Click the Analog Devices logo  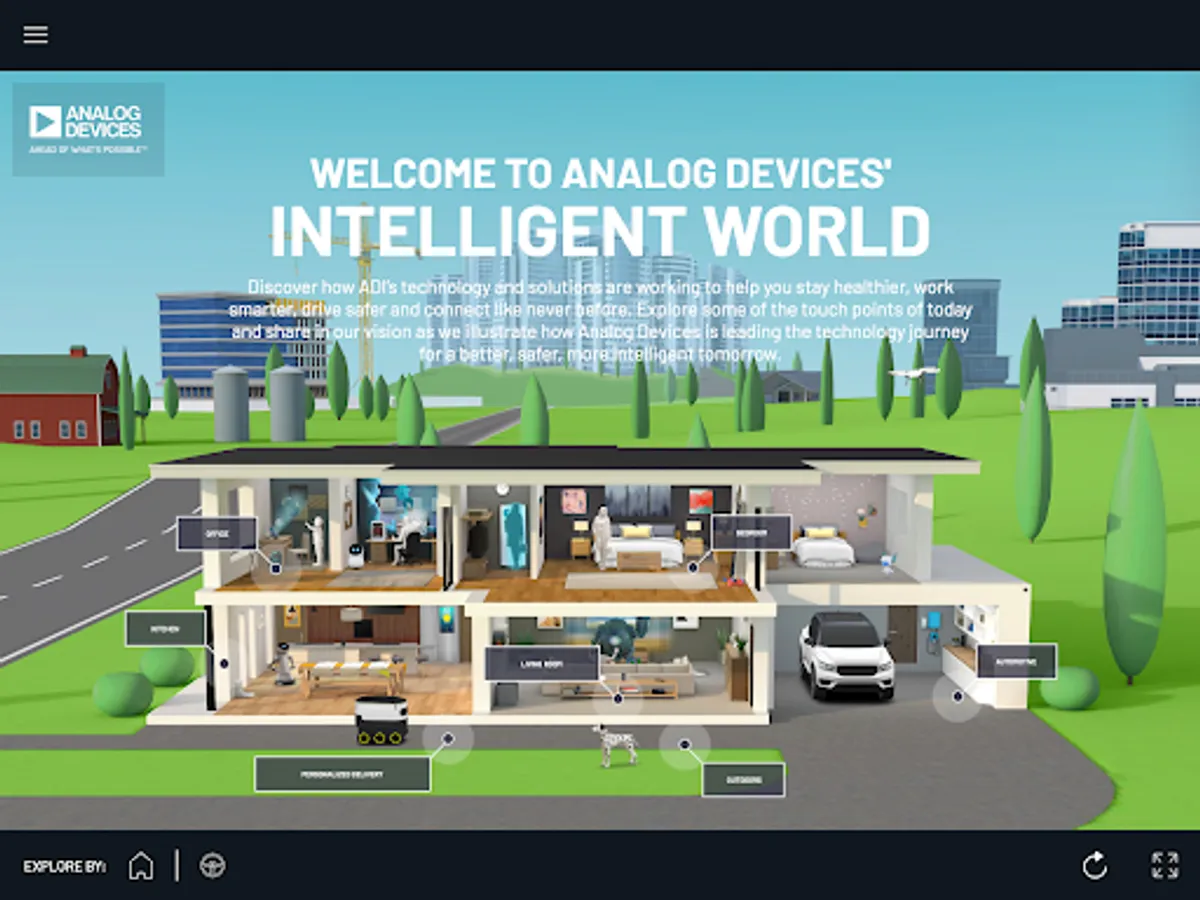88,129
